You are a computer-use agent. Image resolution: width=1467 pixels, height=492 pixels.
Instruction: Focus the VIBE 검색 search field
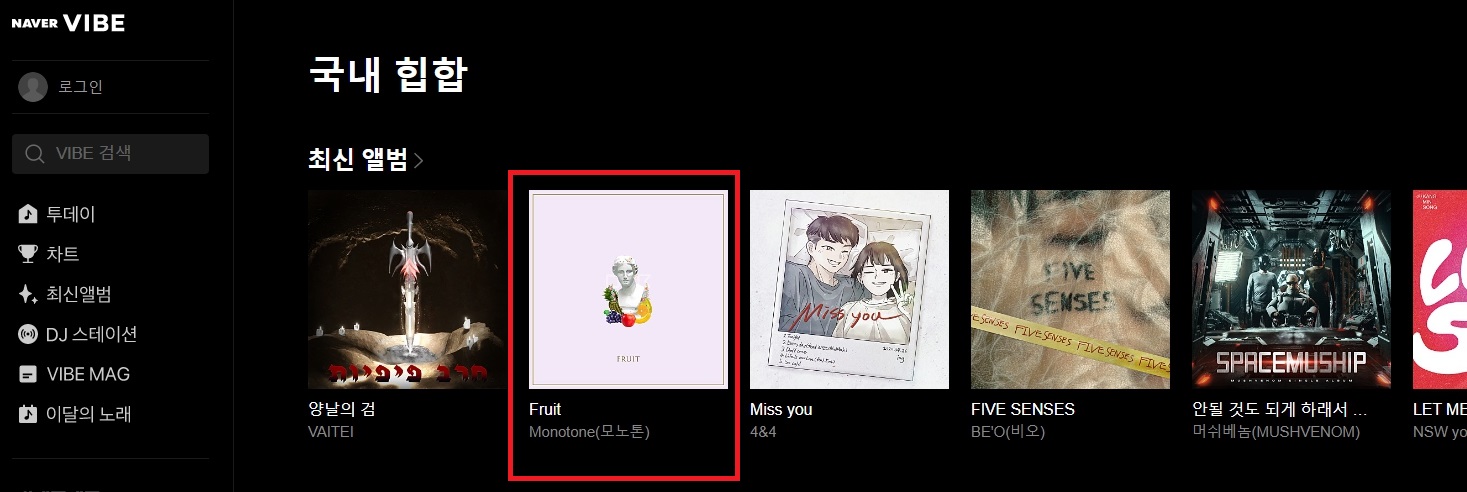(x=110, y=154)
